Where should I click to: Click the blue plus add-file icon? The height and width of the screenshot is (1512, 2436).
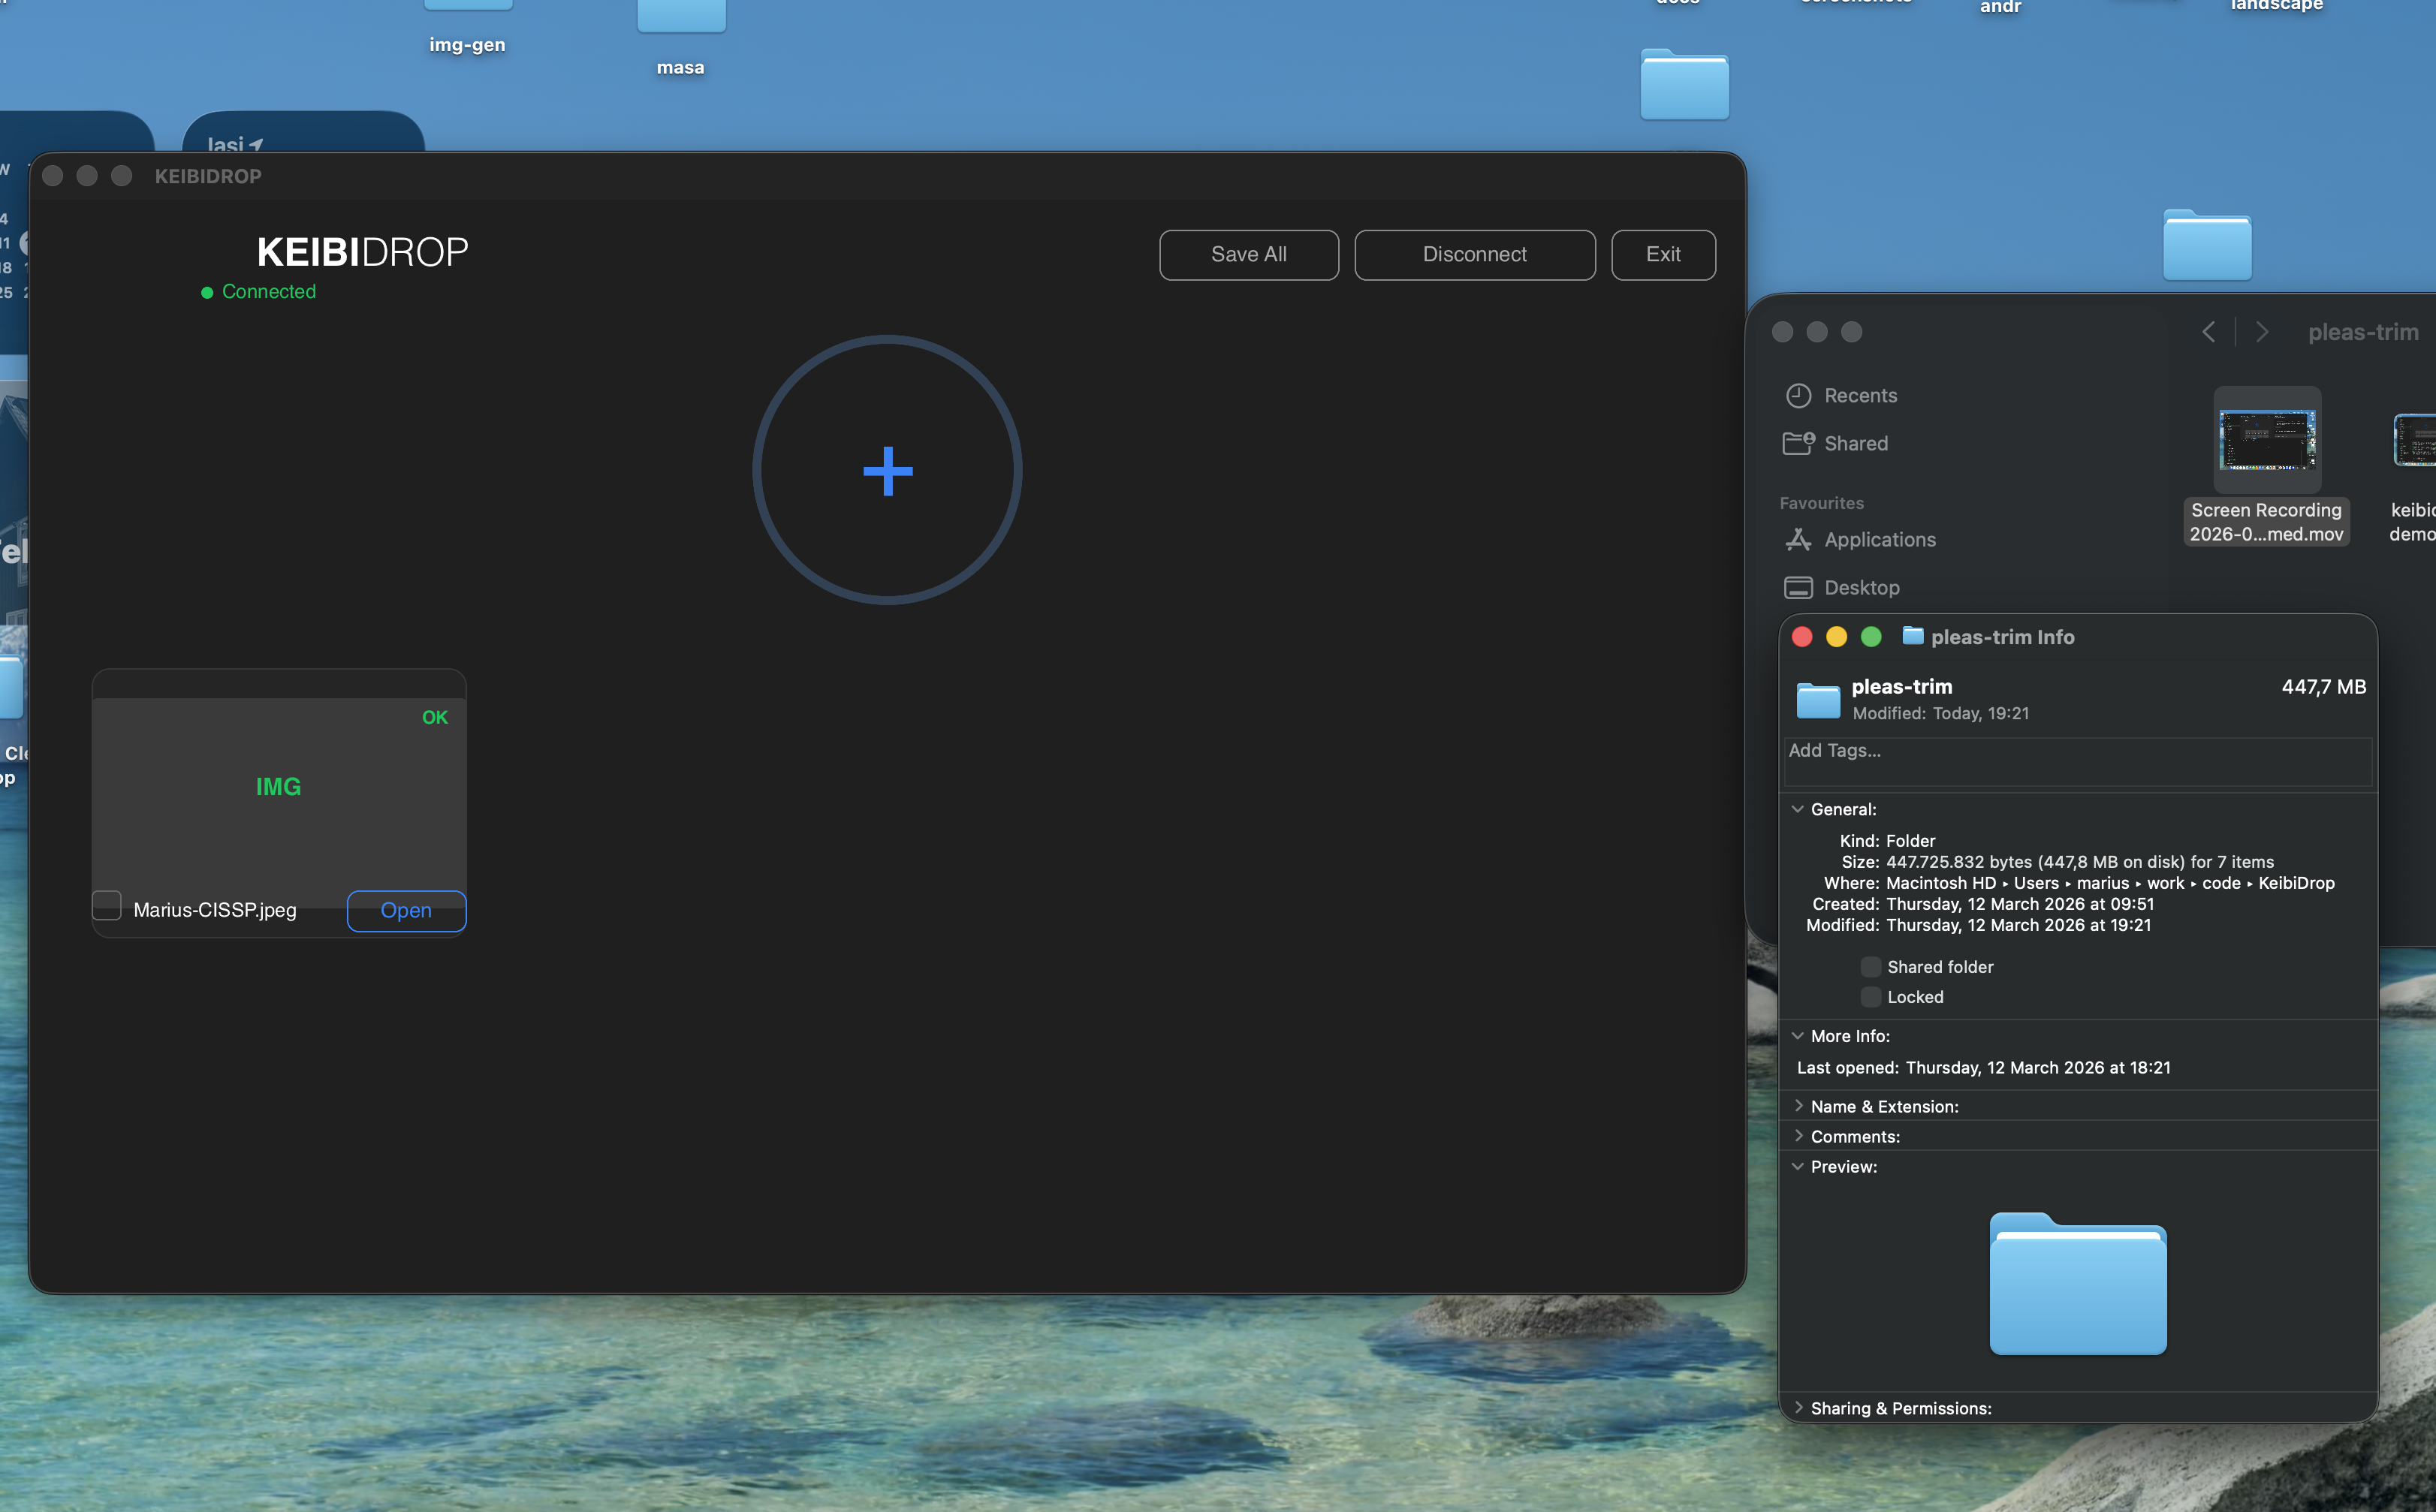887,471
